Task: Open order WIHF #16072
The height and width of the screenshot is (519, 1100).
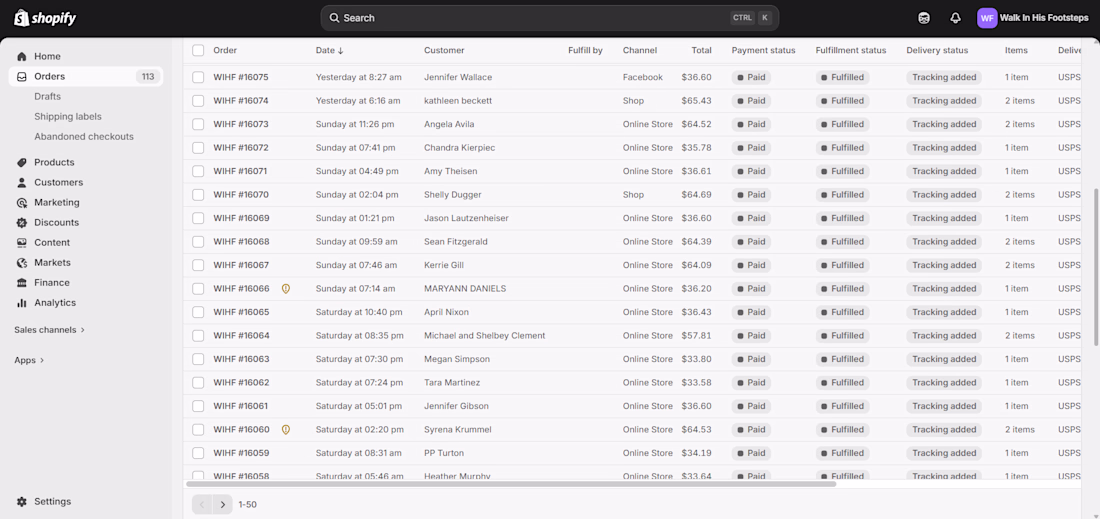Action: pos(241,148)
